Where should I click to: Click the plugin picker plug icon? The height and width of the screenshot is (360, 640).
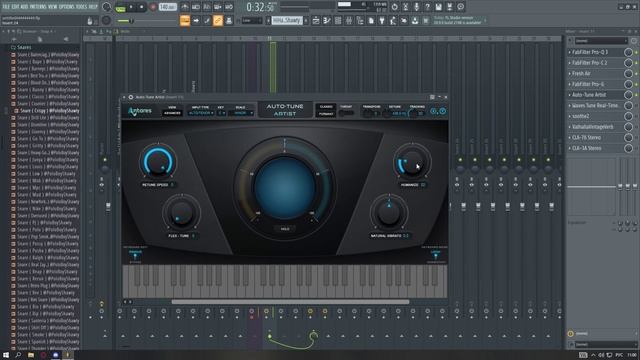pos(382,20)
